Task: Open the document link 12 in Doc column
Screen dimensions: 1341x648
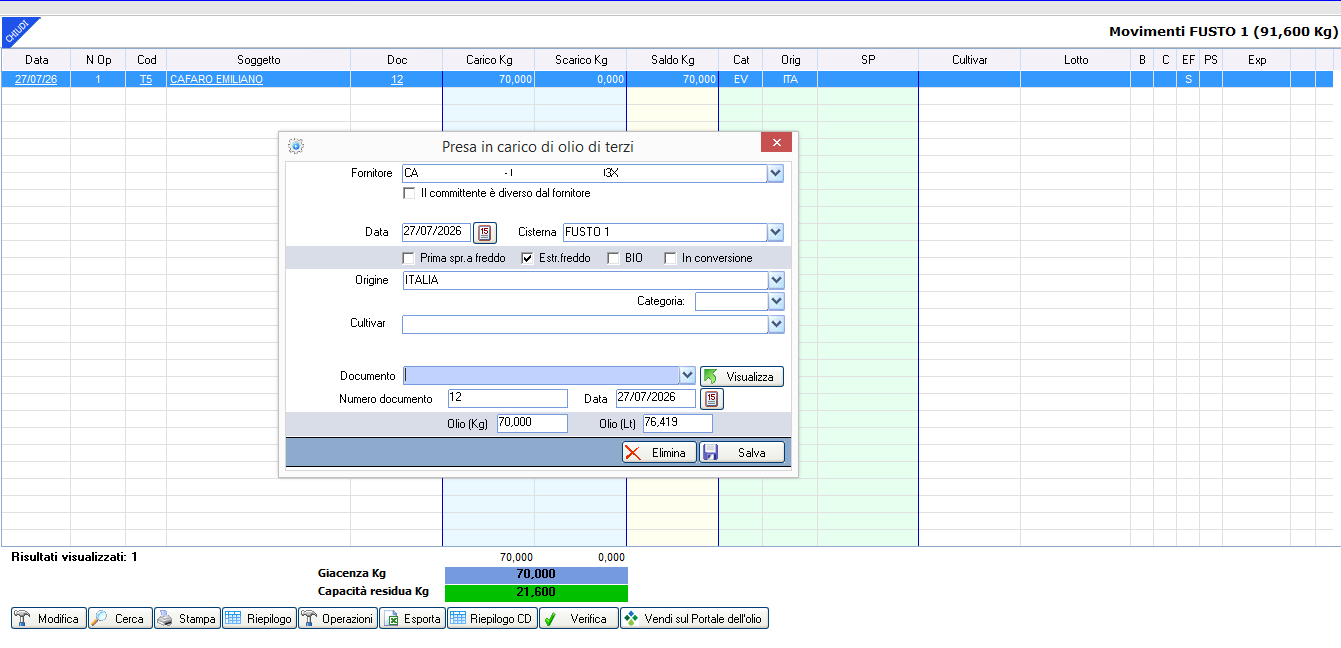Action: [x=397, y=79]
